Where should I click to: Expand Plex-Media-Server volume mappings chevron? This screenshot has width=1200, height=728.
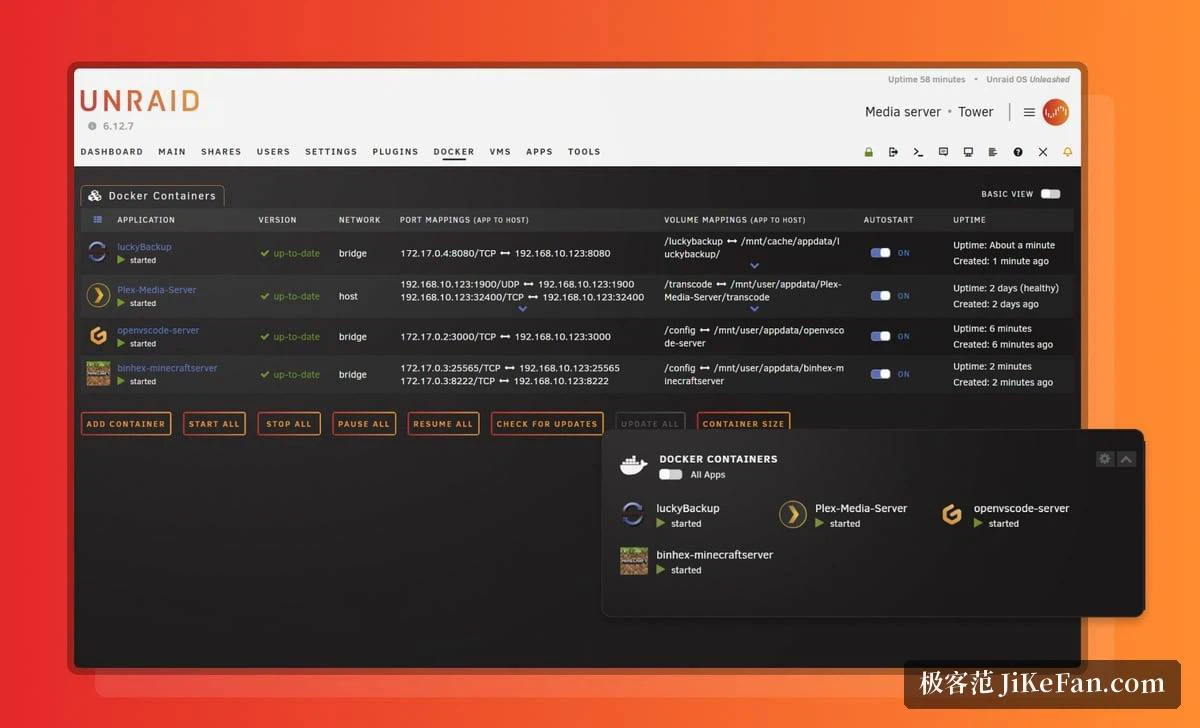754,309
